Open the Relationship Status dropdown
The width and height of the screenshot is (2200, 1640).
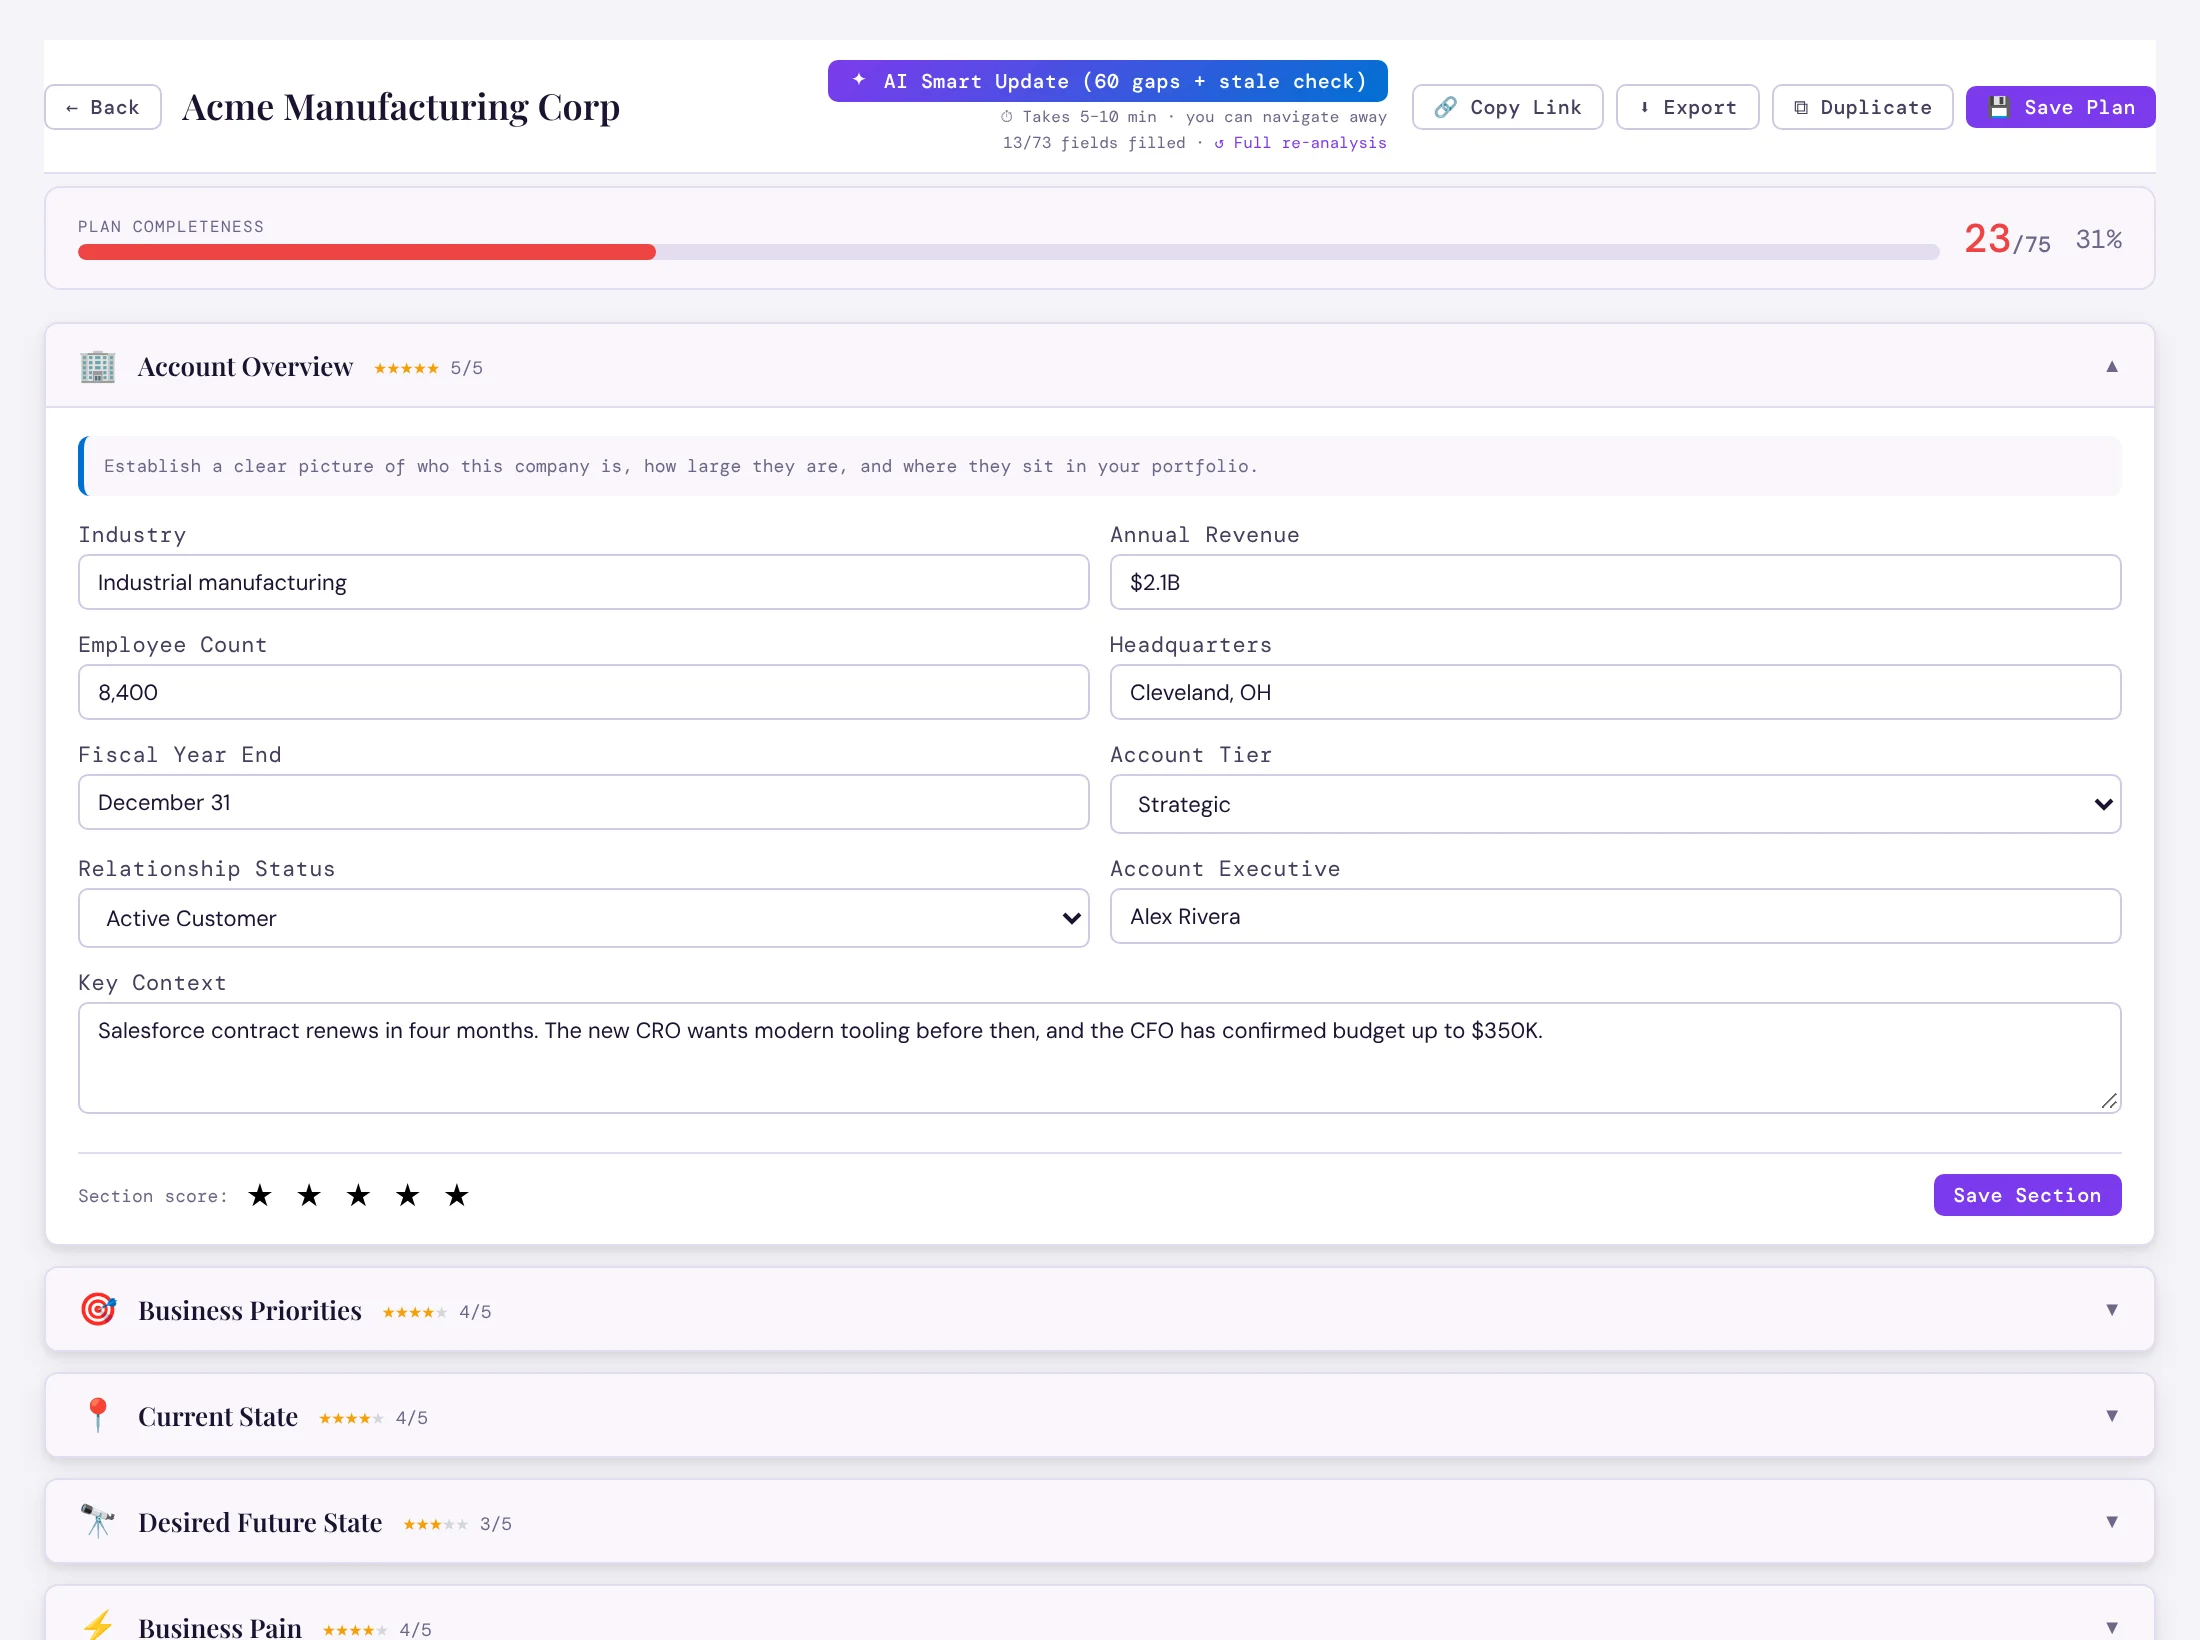(x=583, y=918)
